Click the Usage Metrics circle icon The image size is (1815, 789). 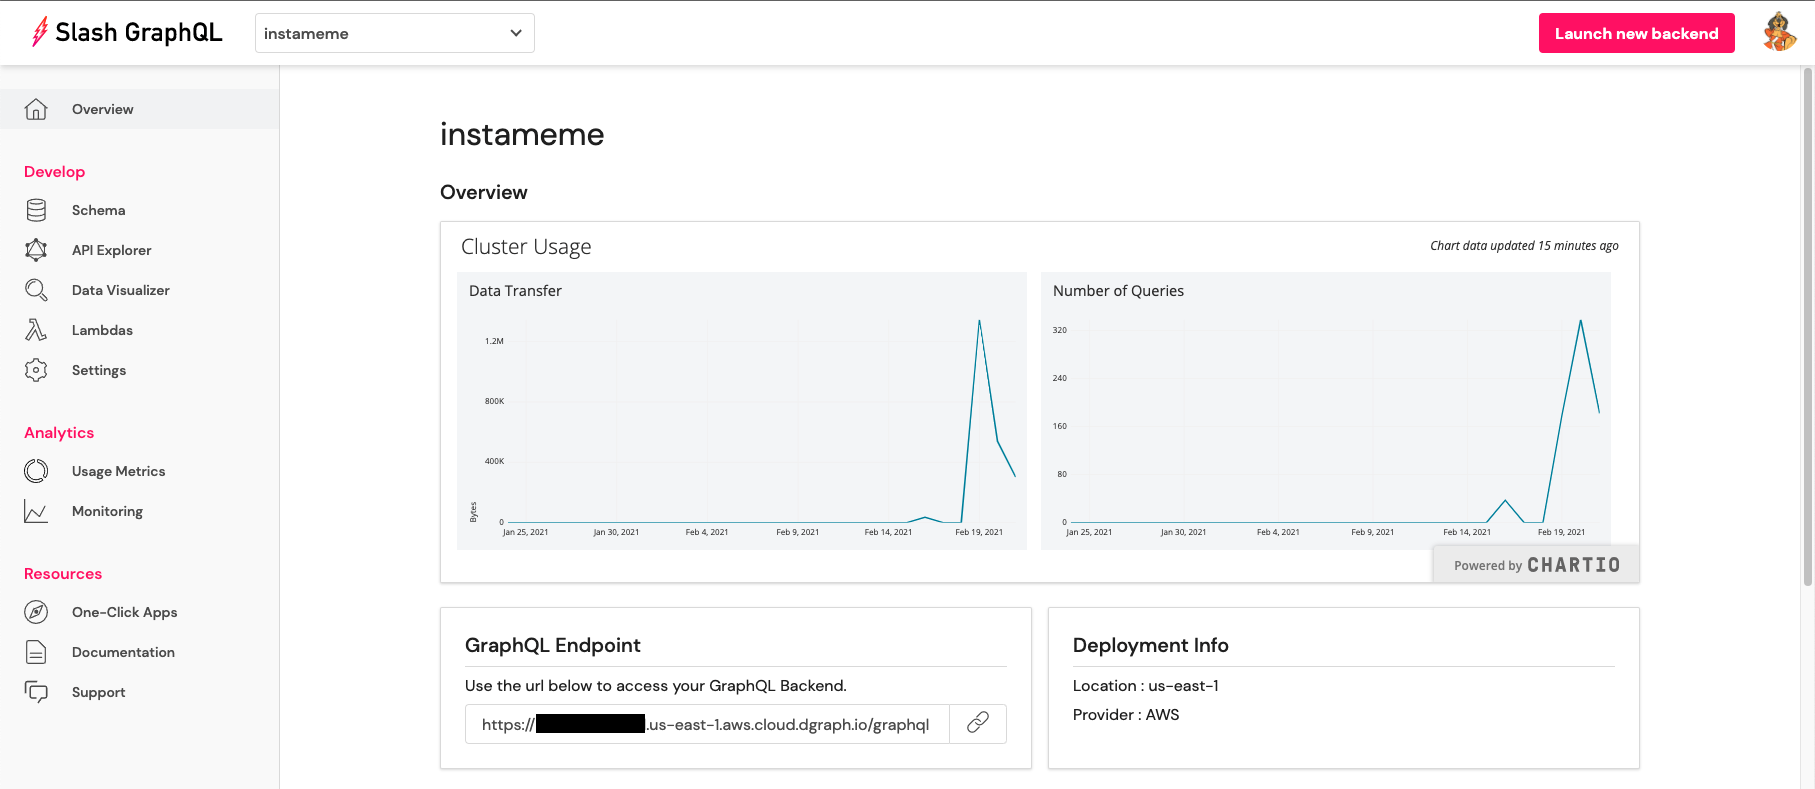click(x=36, y=471)
